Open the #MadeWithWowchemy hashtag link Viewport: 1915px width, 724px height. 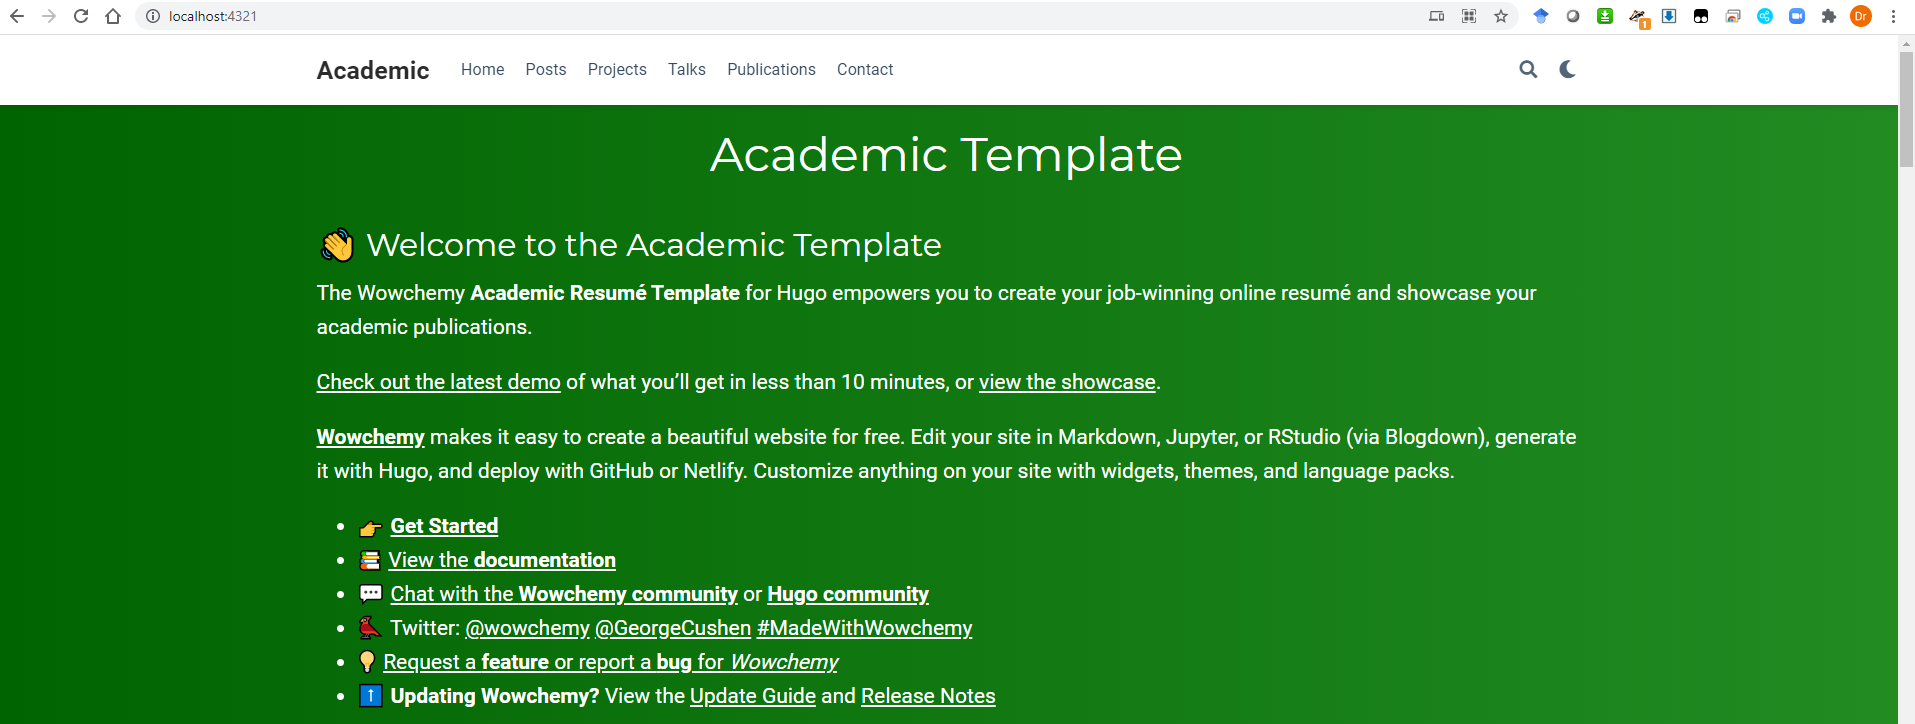point(864,628)
